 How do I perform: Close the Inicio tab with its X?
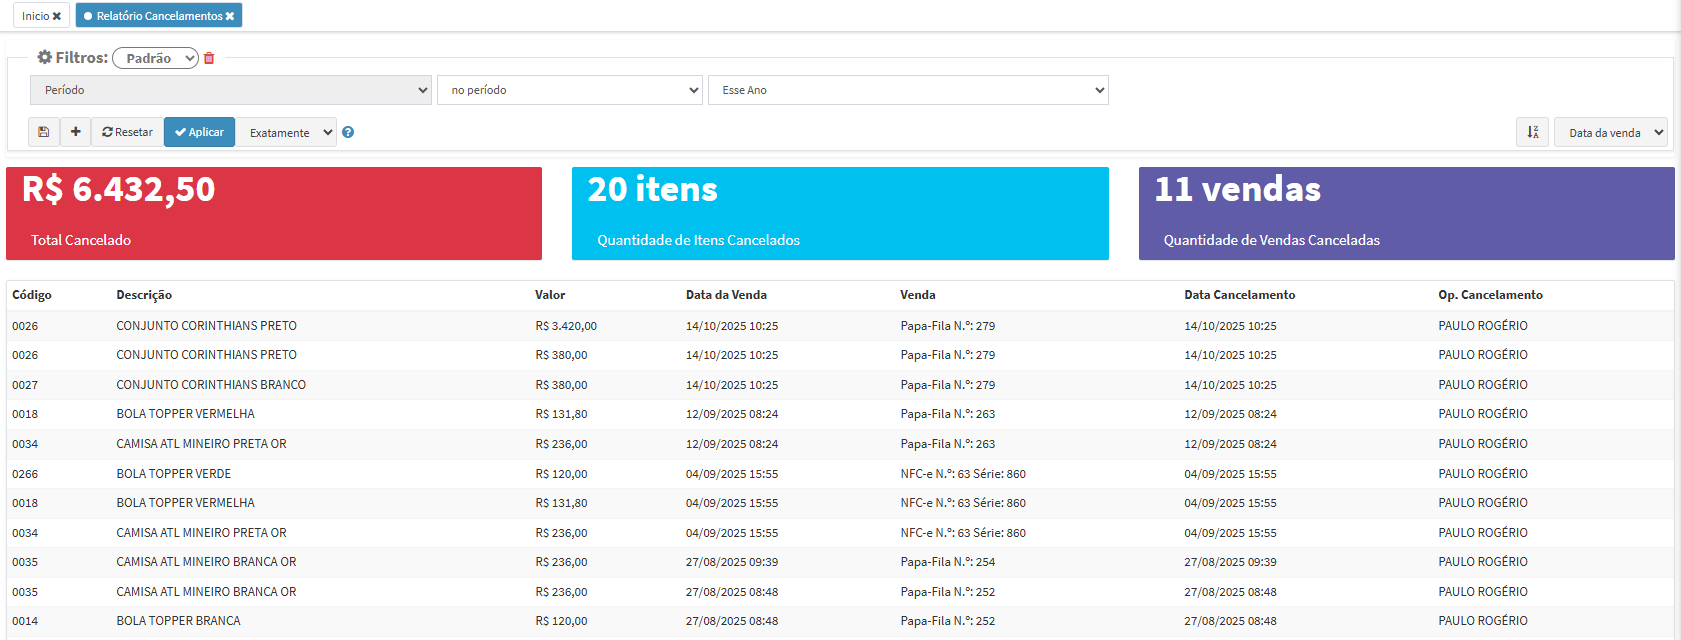57,16
